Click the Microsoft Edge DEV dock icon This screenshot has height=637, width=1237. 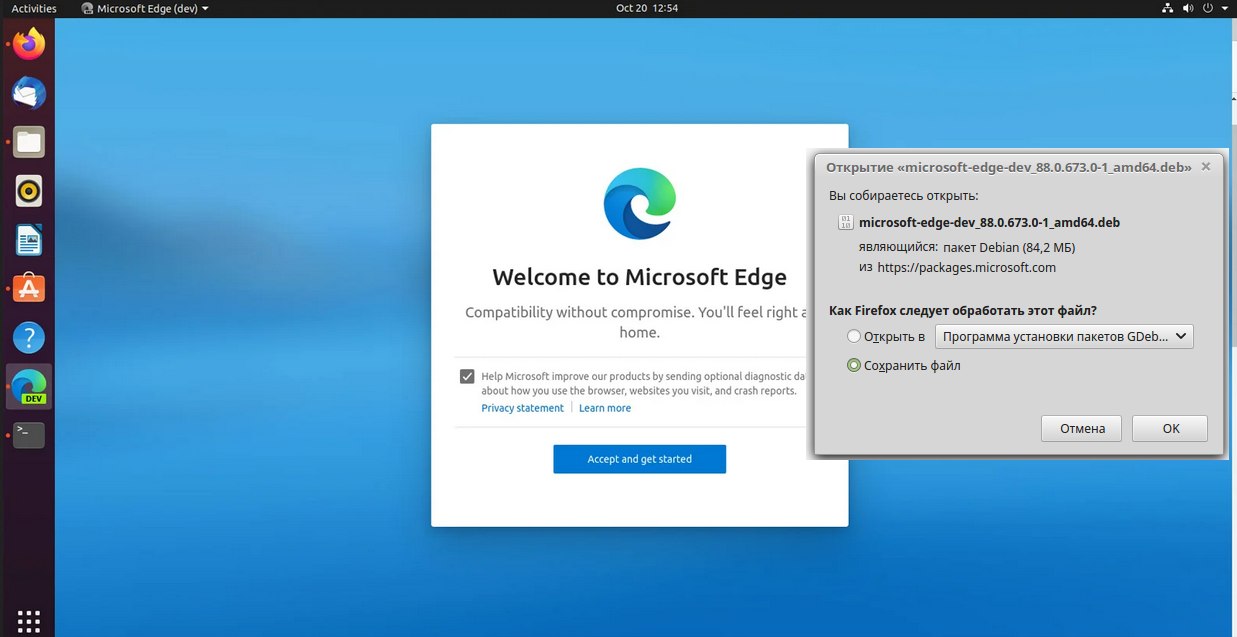29,386
